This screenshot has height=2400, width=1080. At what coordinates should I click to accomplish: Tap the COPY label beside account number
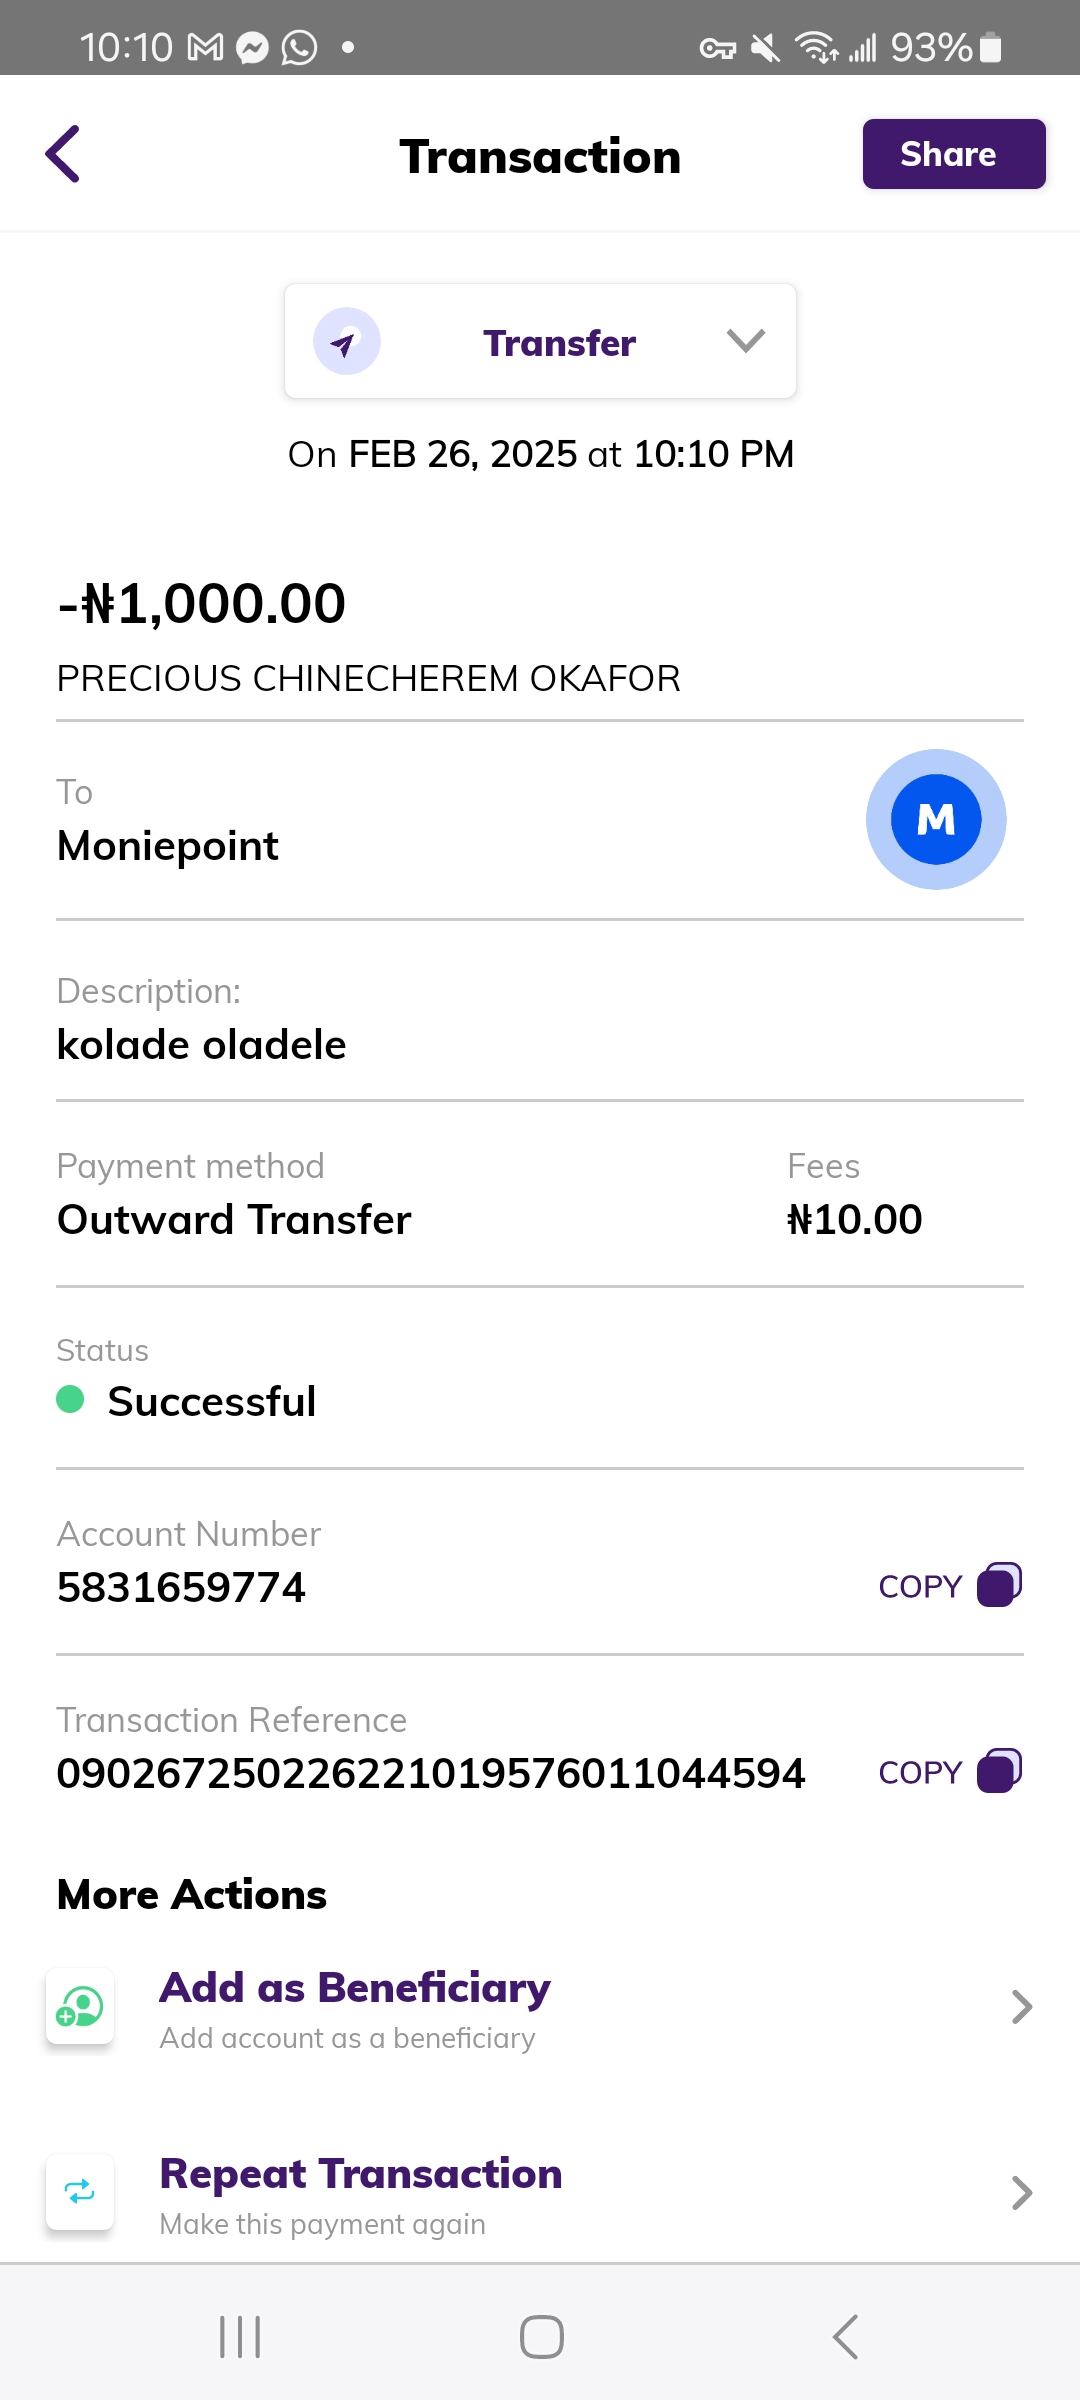coord(920,1587)
